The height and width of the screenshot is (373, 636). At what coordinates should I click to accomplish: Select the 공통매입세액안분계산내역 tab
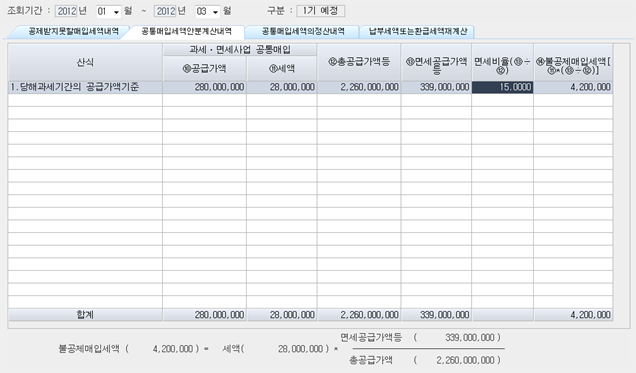[x=187, y=32]
